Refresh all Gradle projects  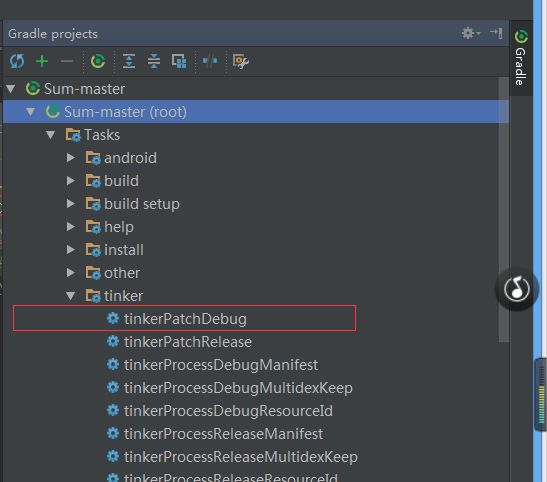(x=17, y=61)
